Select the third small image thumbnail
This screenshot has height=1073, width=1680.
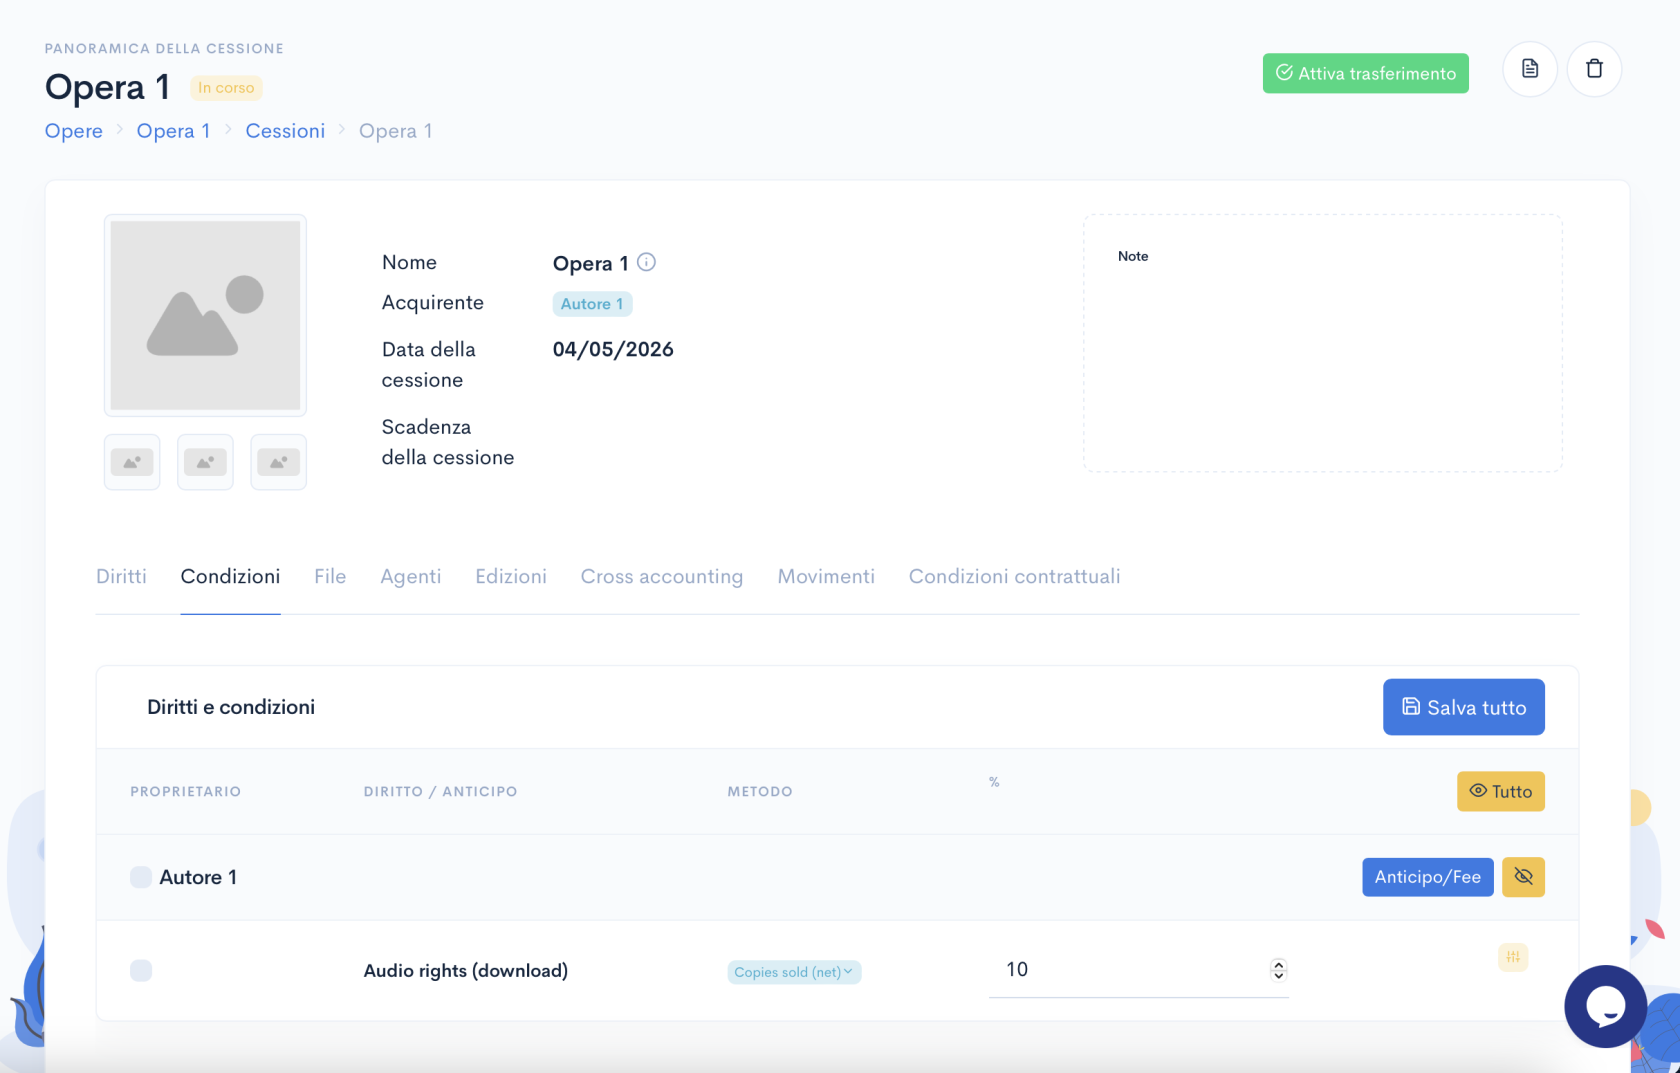coord(278,462)
